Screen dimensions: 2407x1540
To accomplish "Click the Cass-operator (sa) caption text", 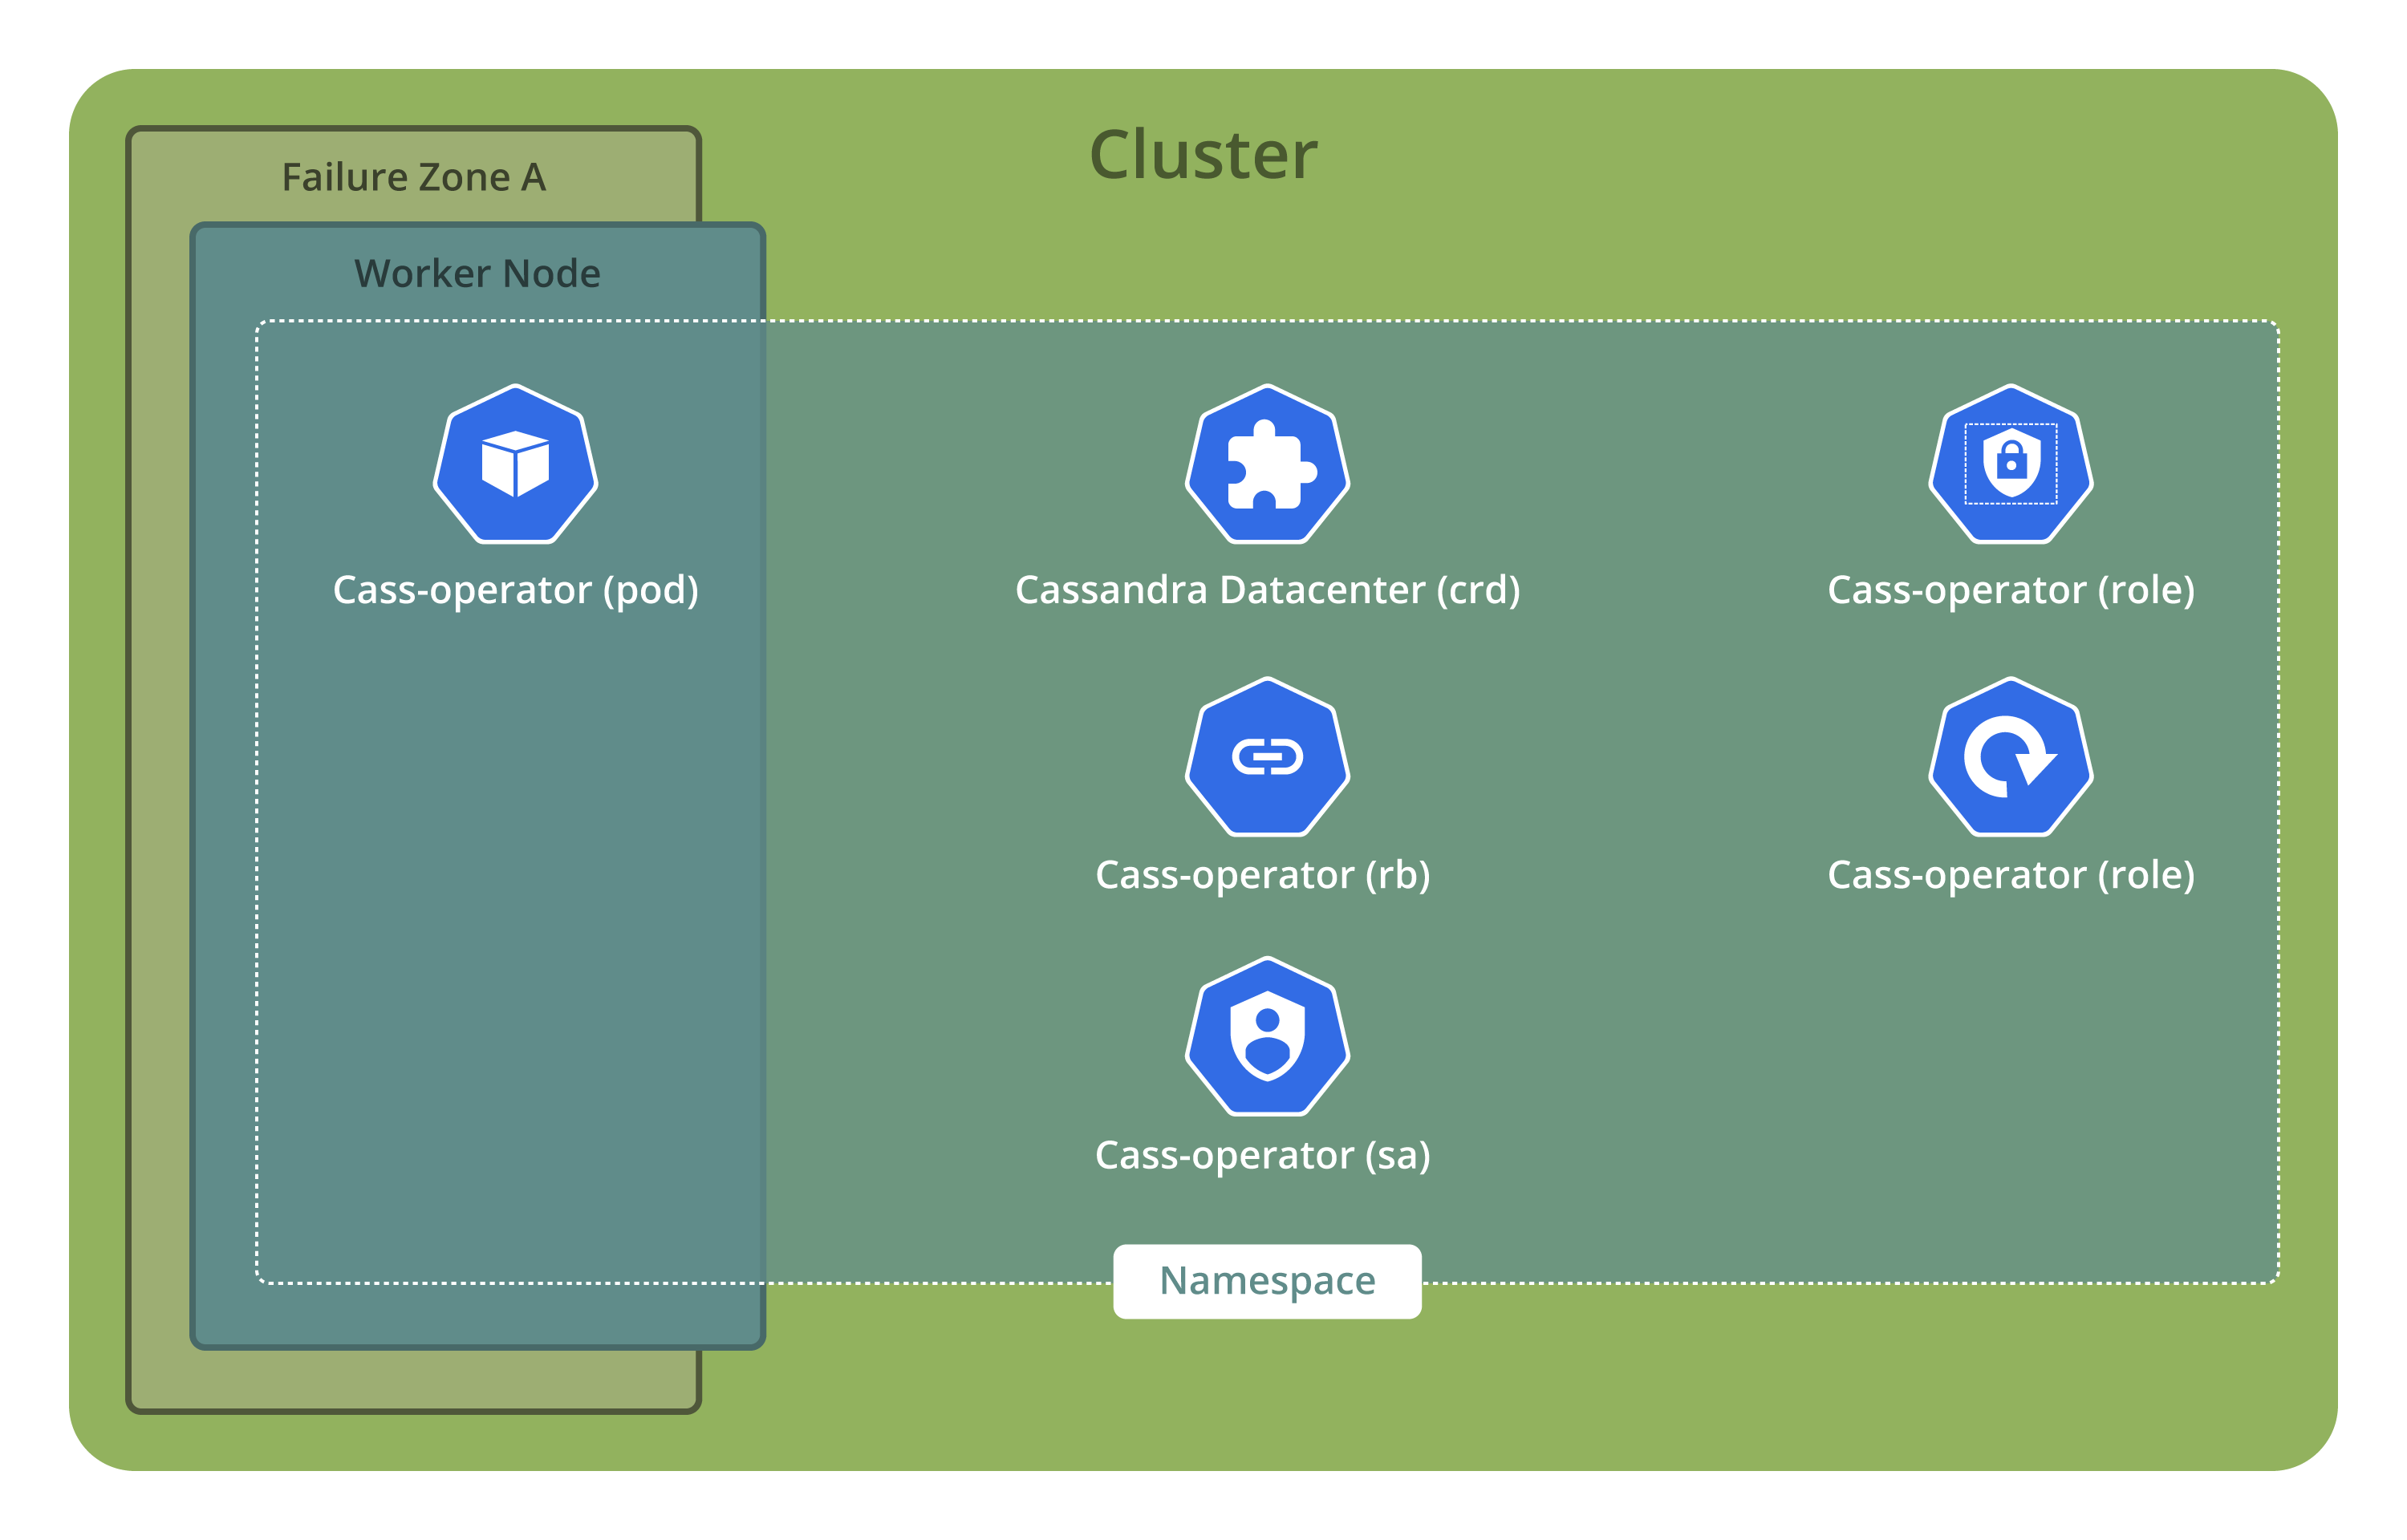I will (1264, 1155).
